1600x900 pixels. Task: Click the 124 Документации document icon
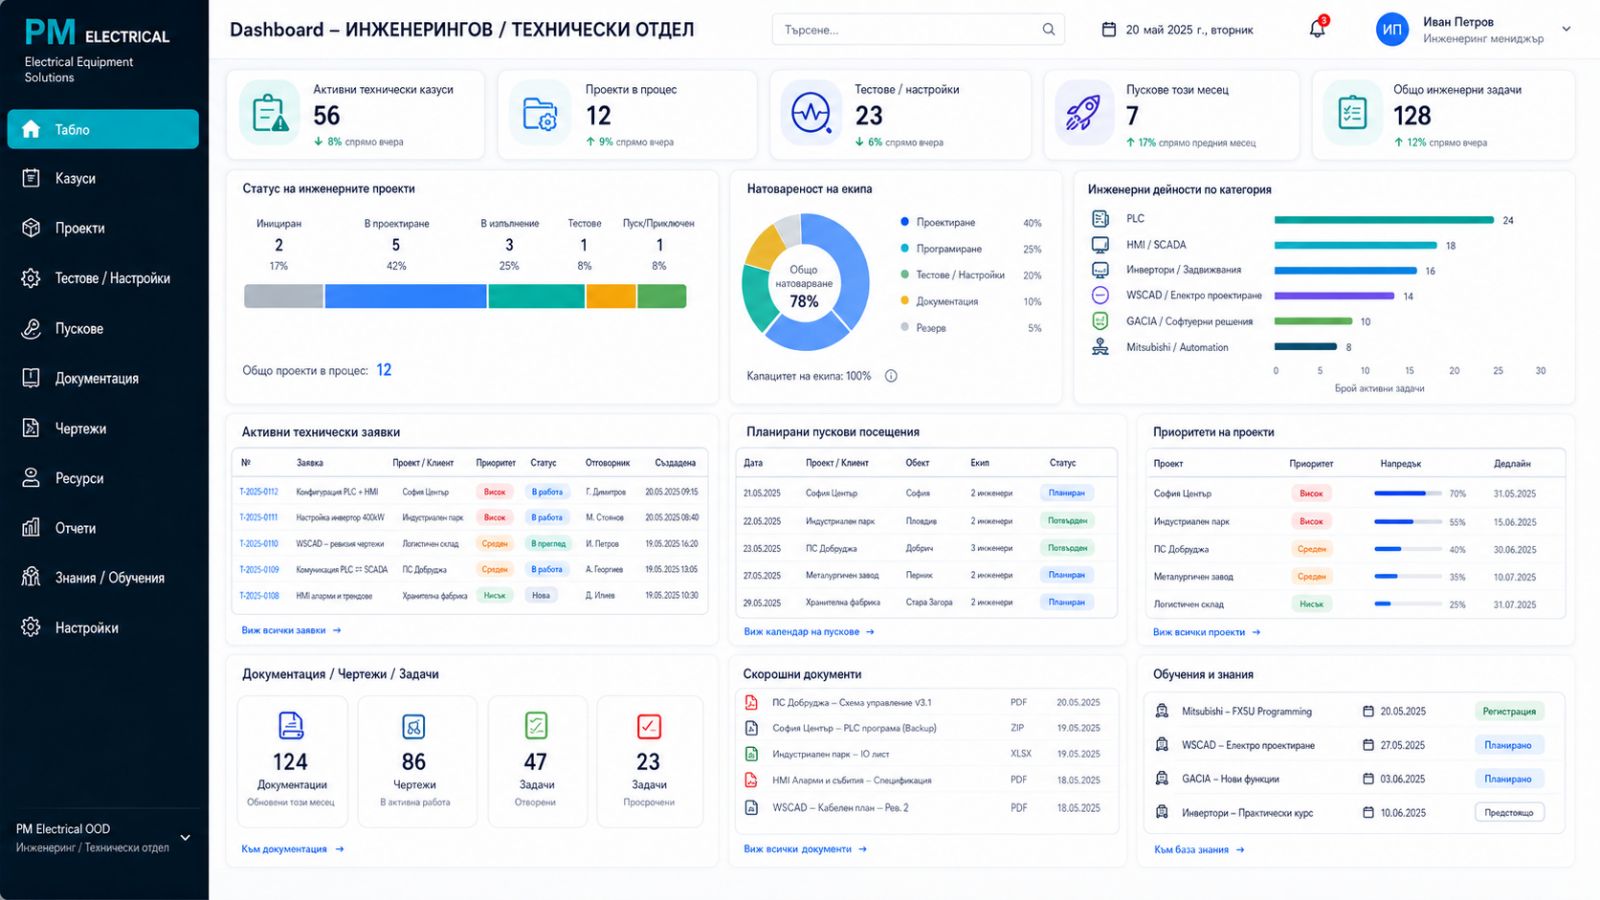(290, 725)
